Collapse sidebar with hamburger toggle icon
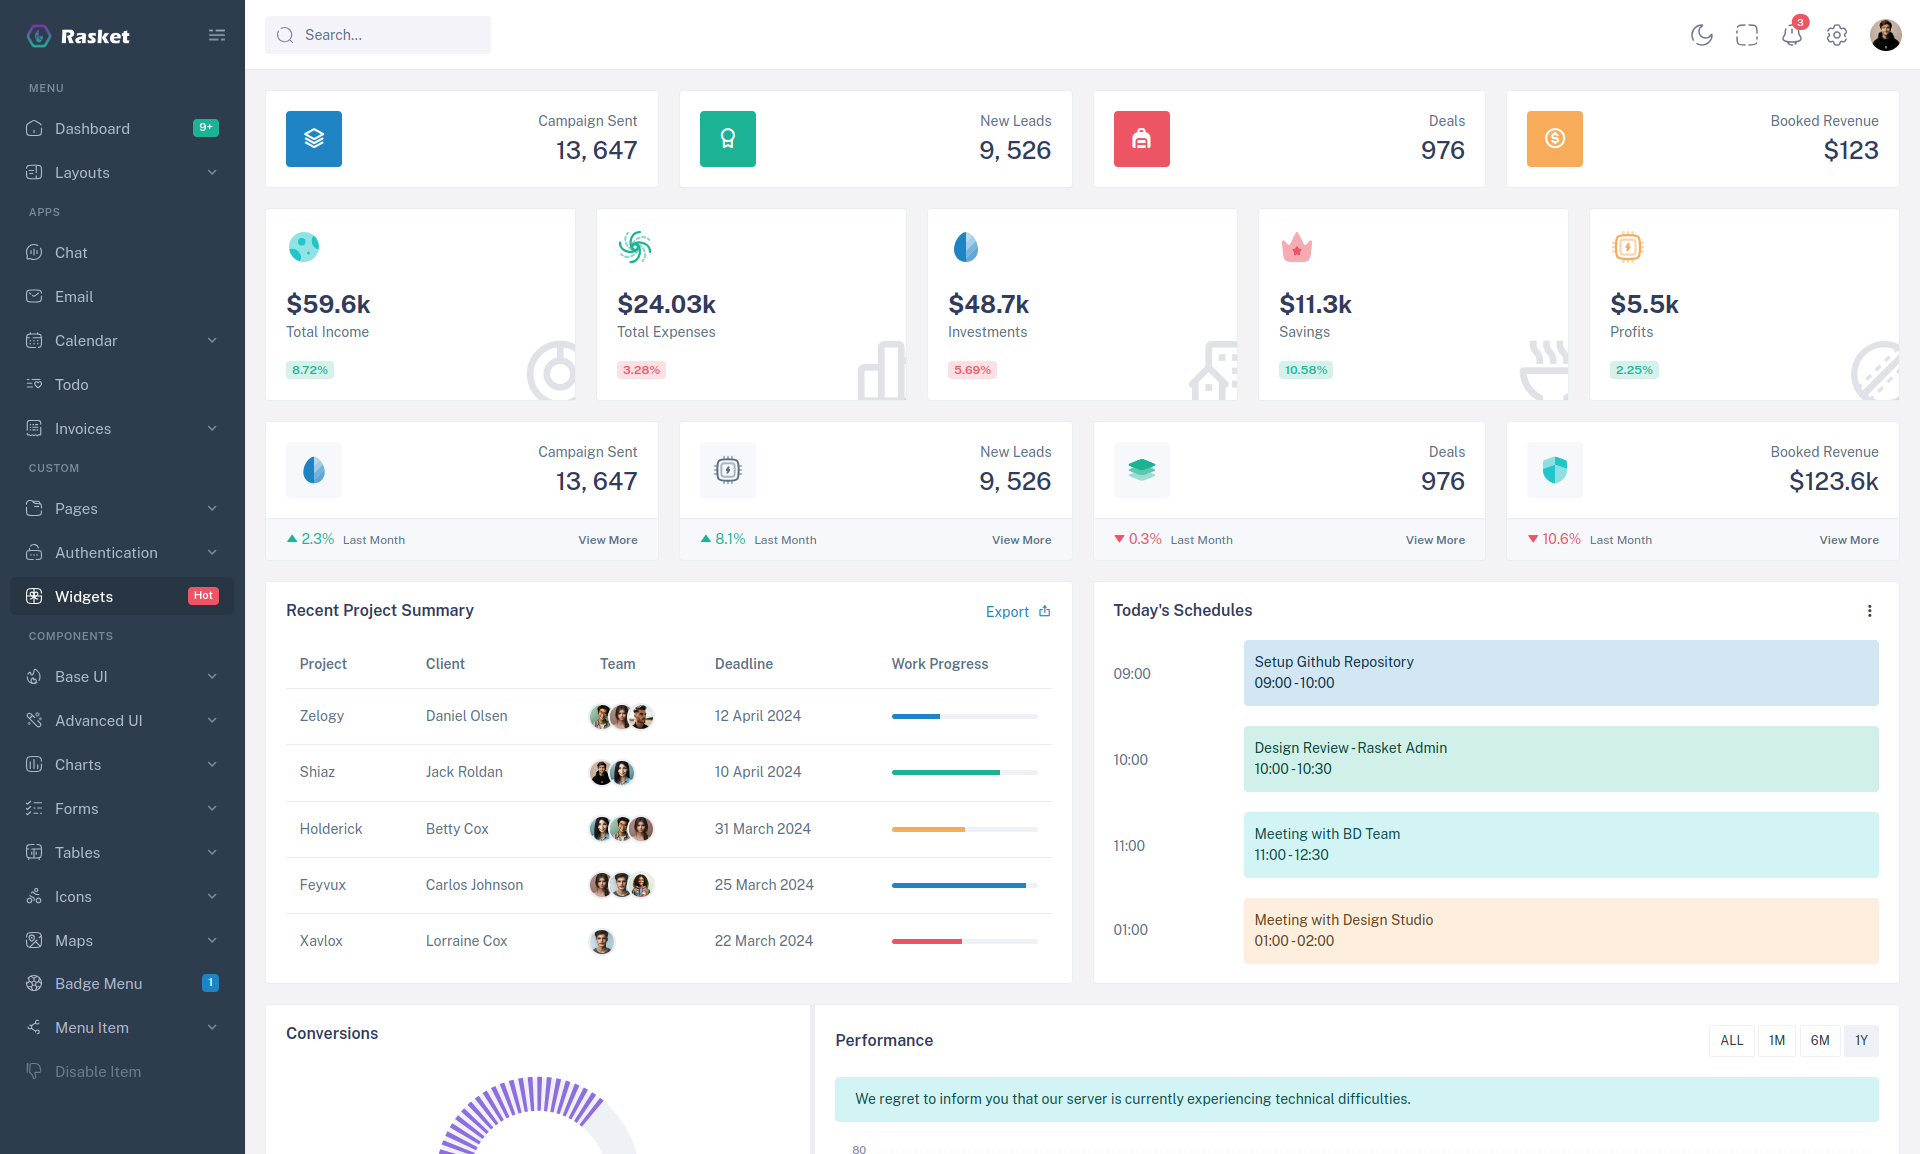The image size is (1920, 1154). [216, 35]
